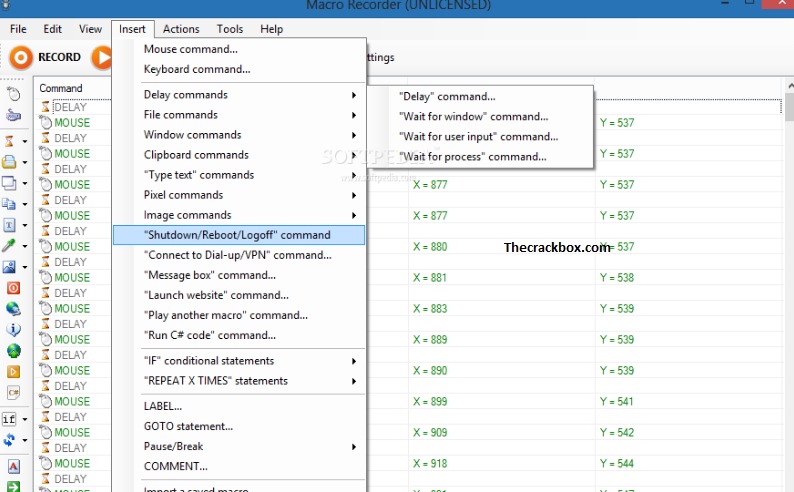794x492 pixels.
Task: Click the image commands sidebar icon
Action: (x=9, y=267)
